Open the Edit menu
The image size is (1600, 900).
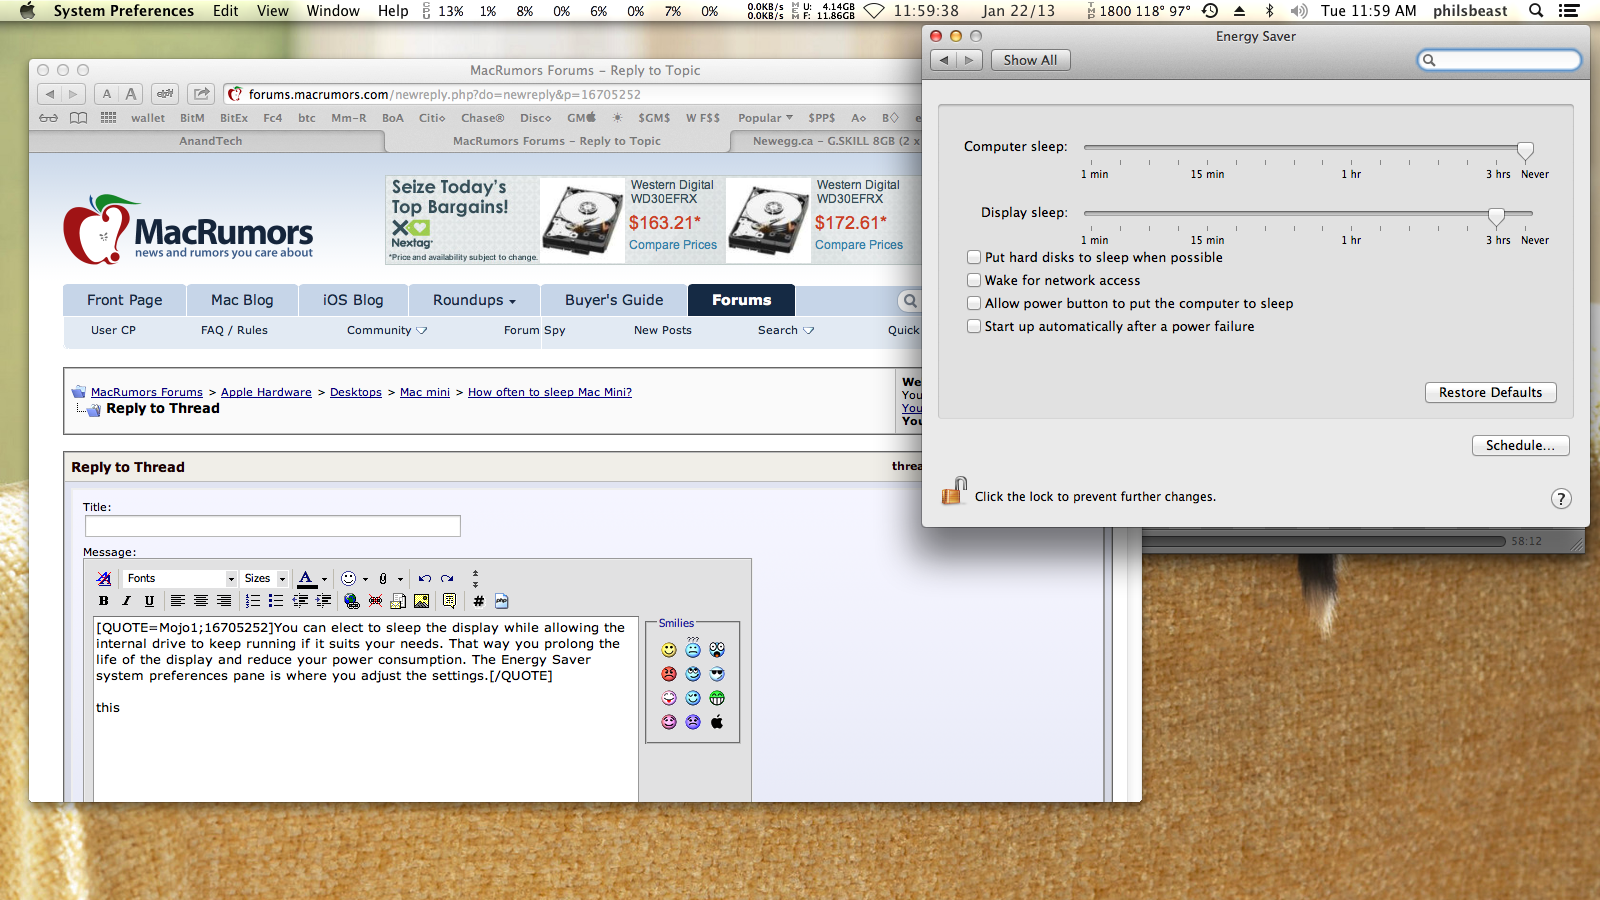(226, 11)
